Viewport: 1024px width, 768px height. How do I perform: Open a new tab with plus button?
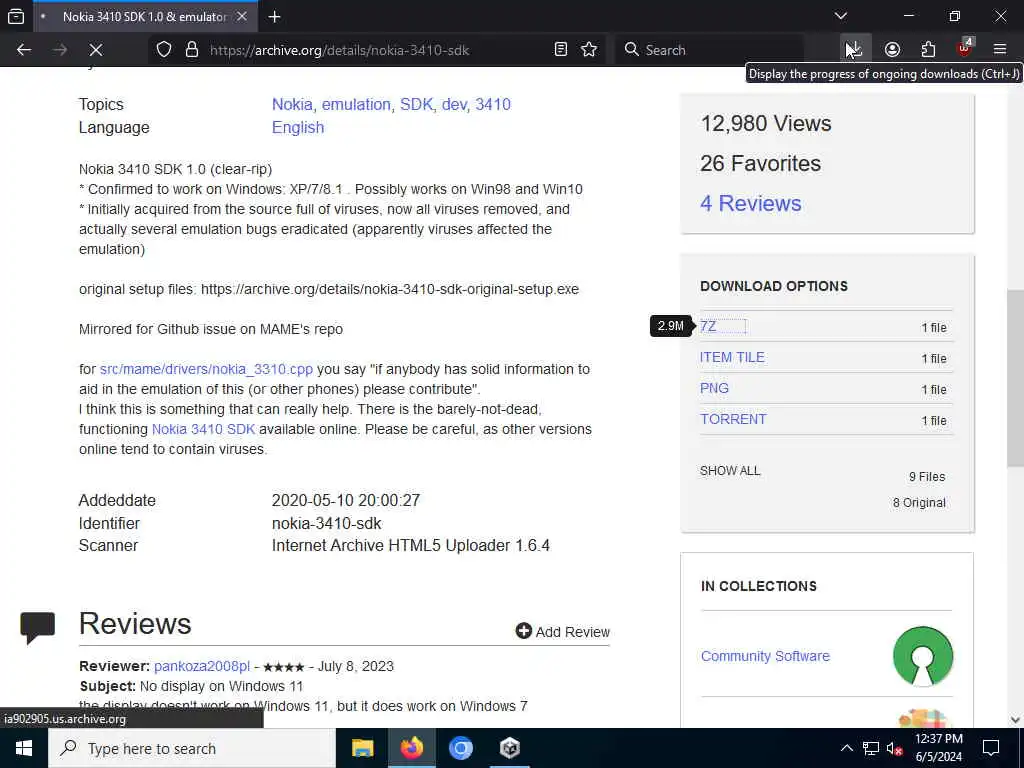[x=275, y=17]
